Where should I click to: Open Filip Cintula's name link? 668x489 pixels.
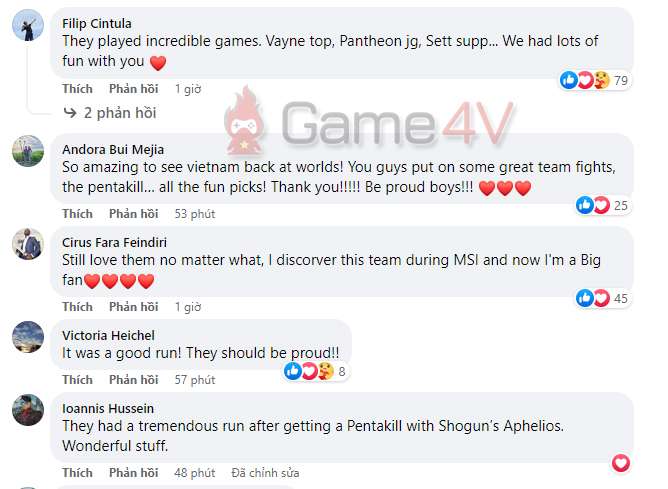tap(97, 23)
